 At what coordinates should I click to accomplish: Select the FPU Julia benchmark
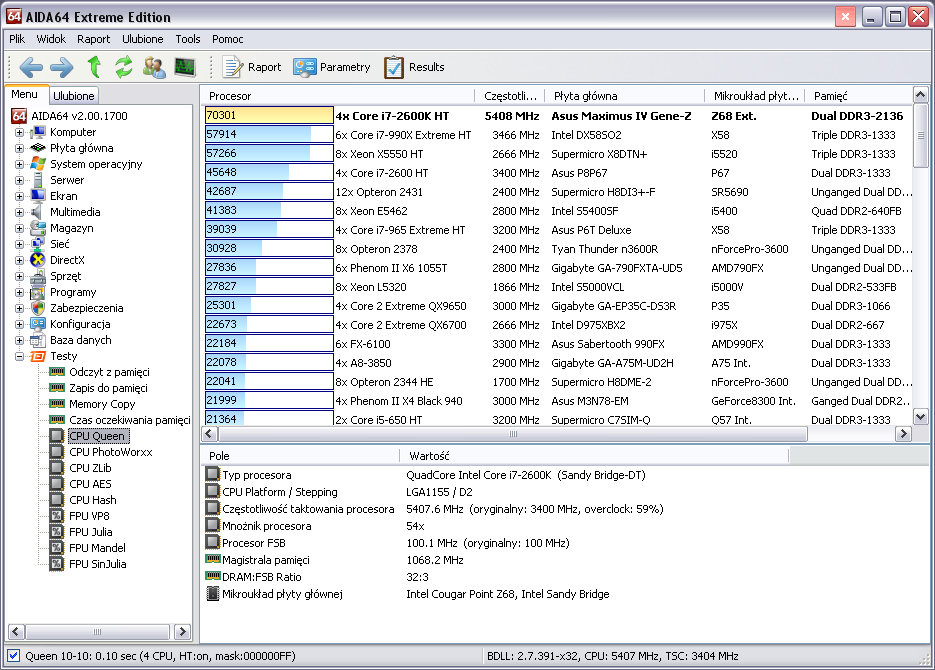[x=91, y=532]
